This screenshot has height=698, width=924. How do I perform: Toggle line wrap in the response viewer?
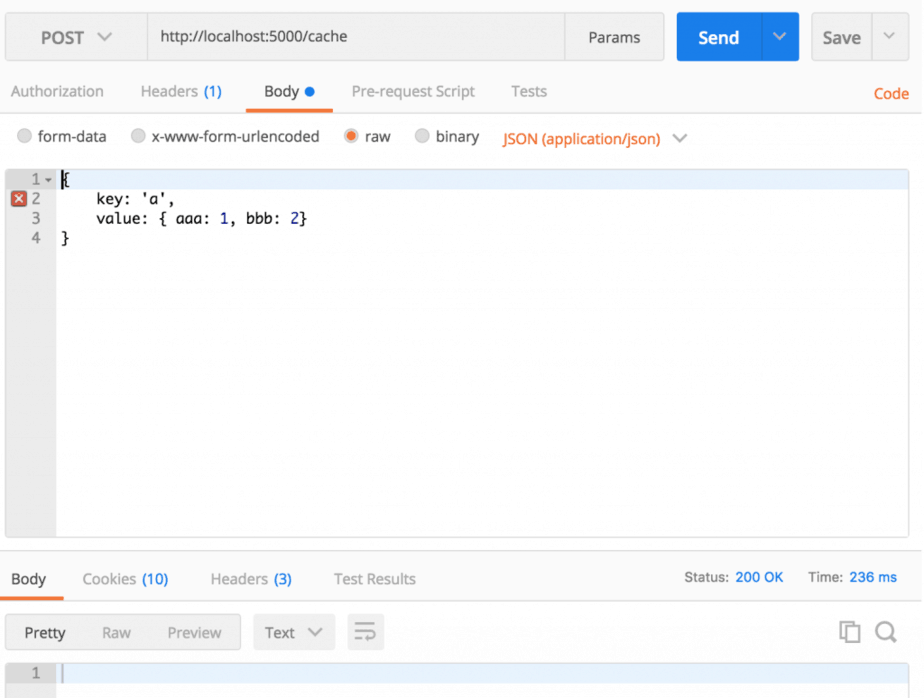coord(365,632)
